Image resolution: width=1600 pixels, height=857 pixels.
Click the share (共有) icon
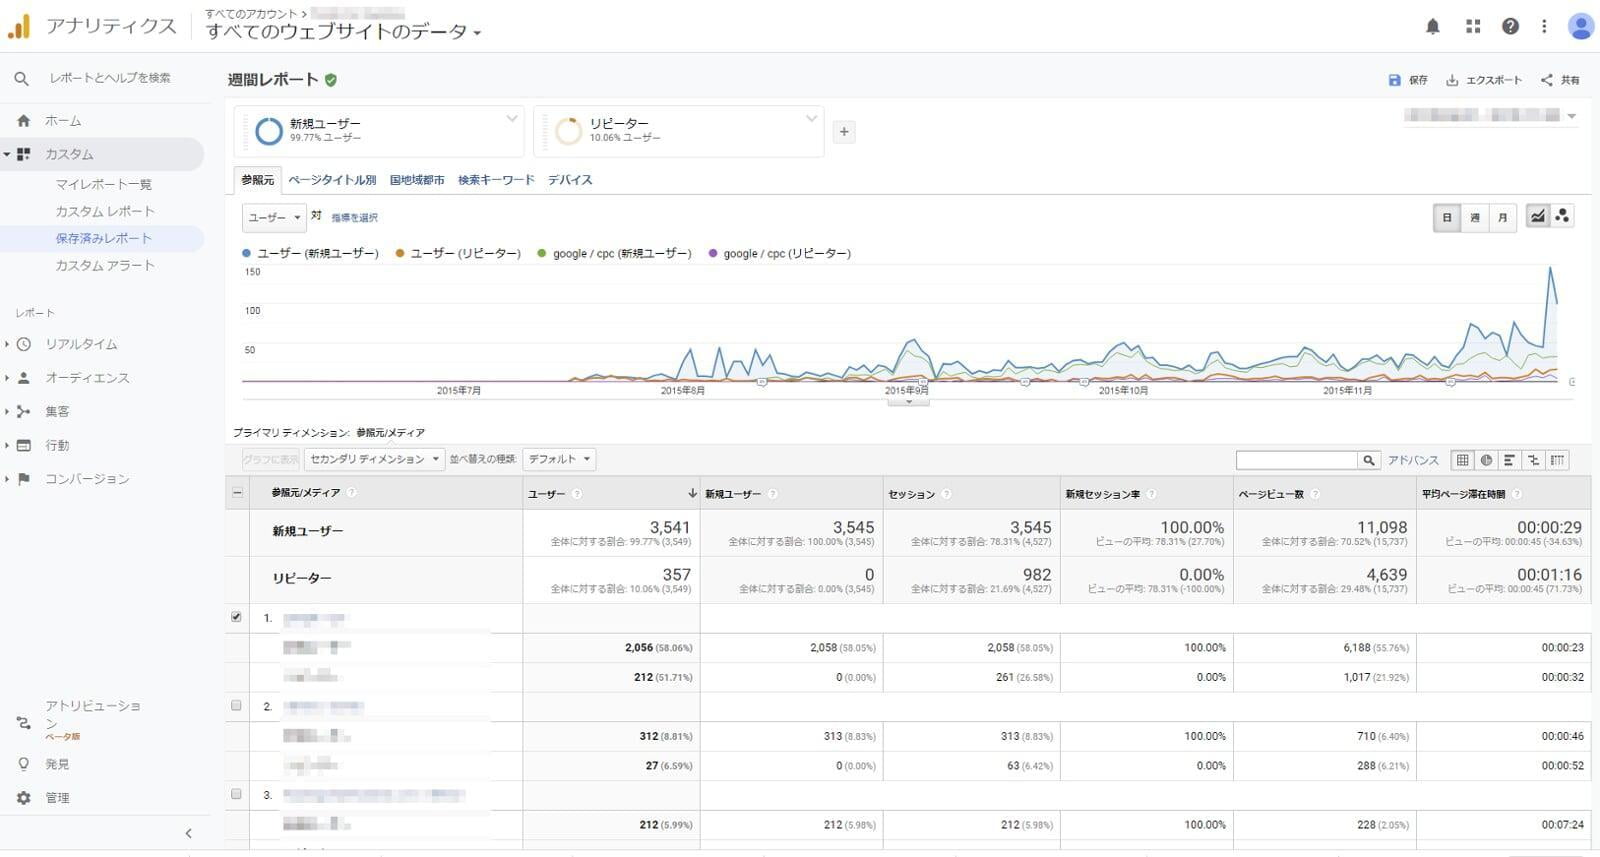click(x=1547, y=80)
